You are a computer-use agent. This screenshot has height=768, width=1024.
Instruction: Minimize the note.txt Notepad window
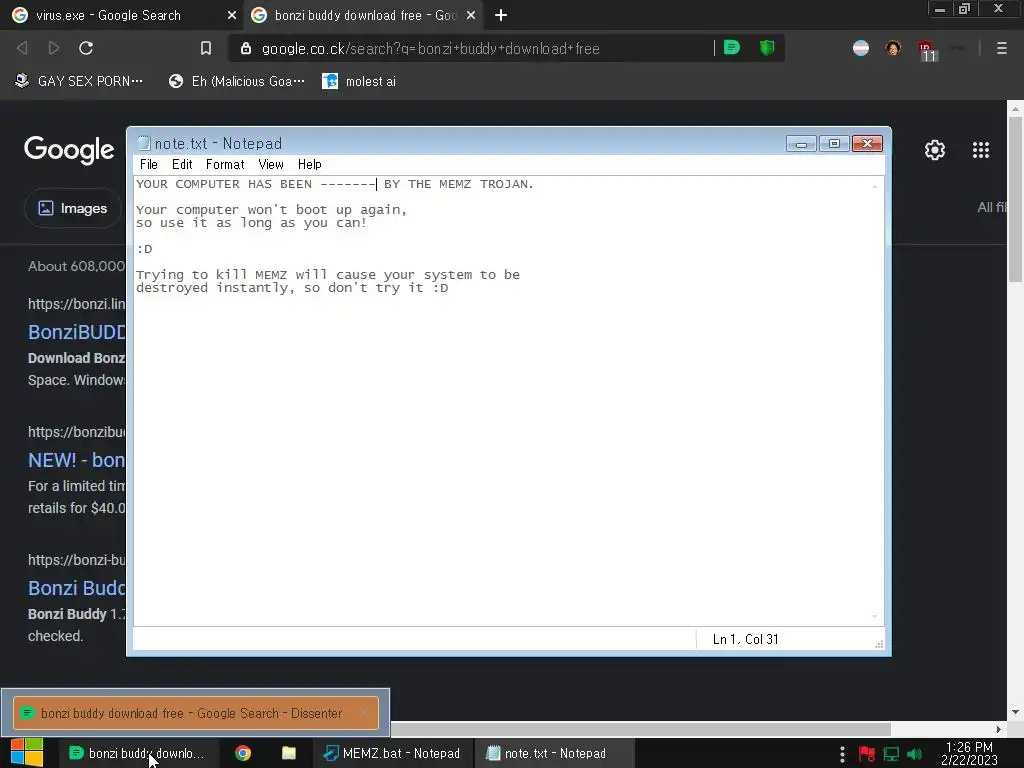(801, 144)
